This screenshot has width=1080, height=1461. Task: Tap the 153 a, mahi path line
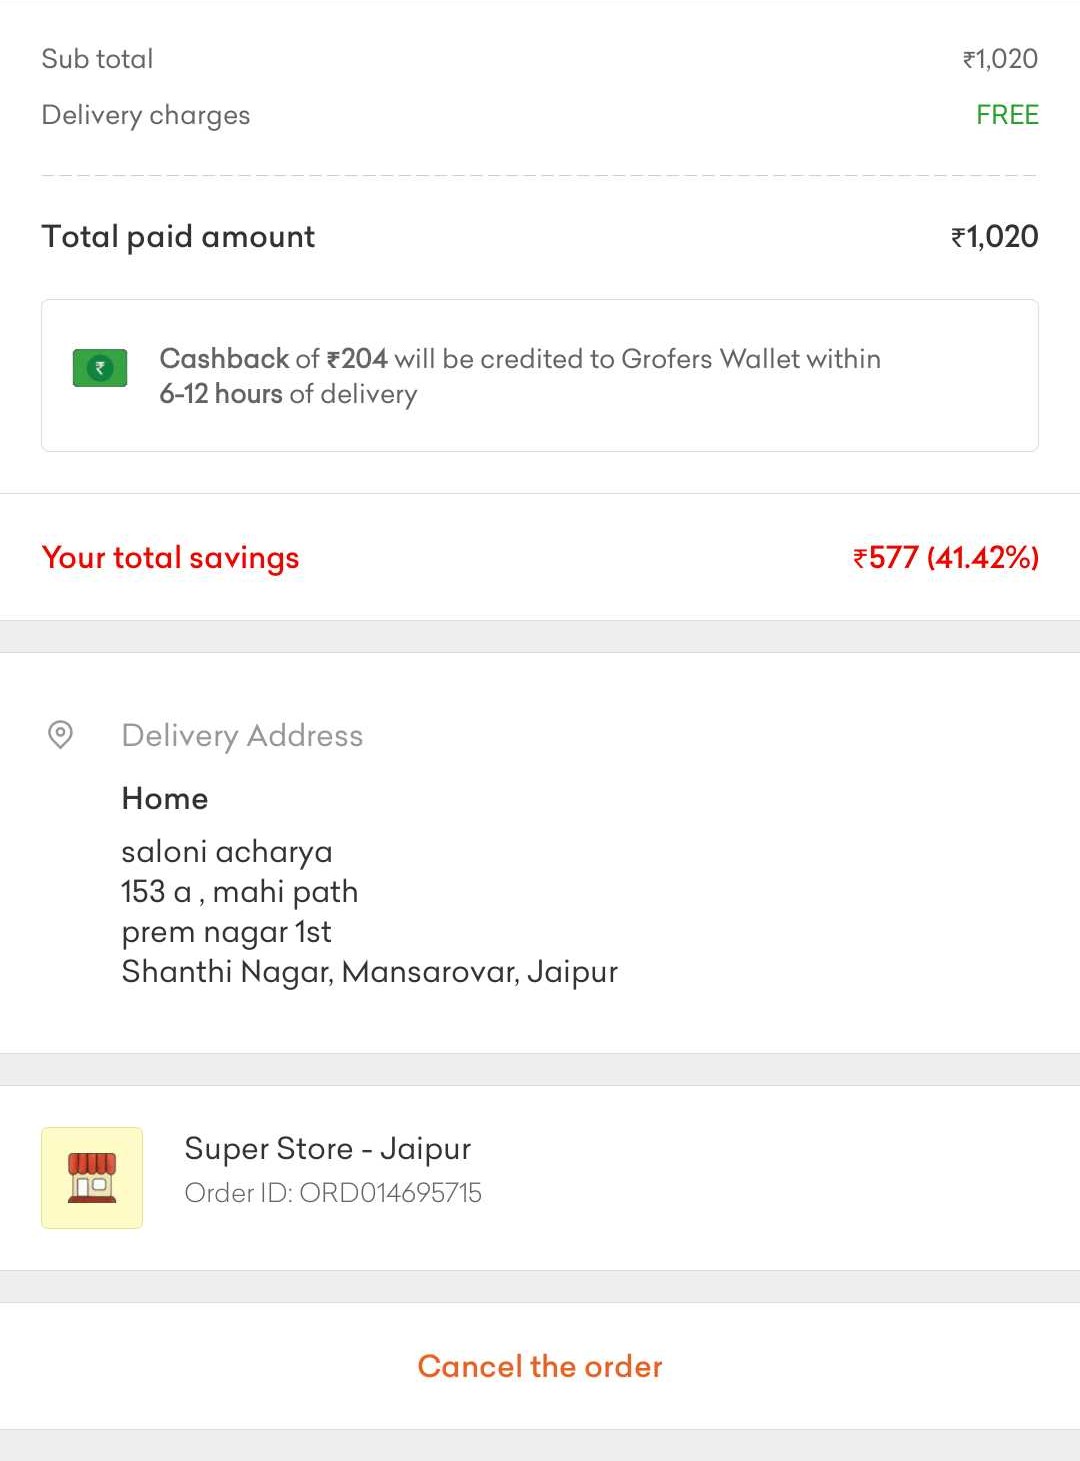tap(240, 892)
